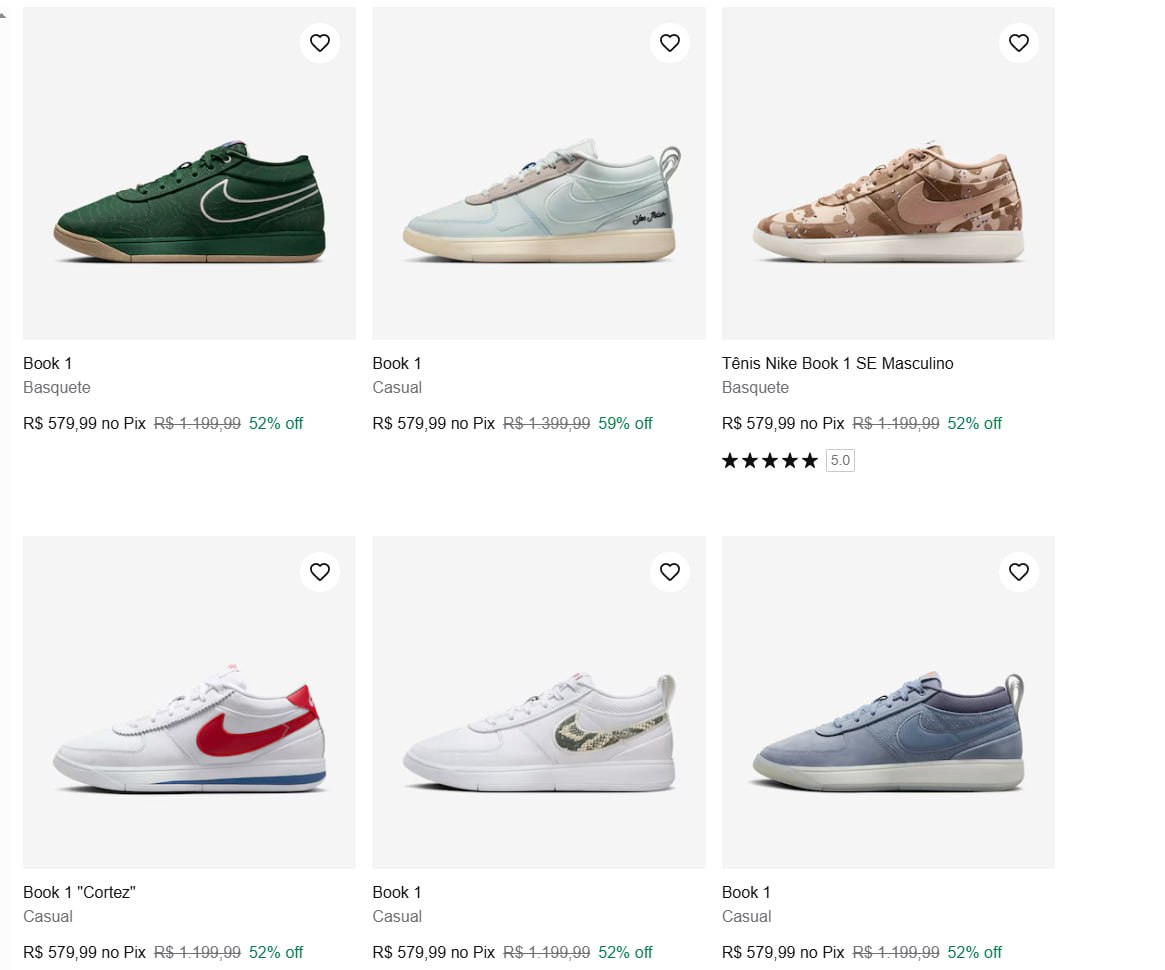The height and width of the screenshot is (970, 1165).
Task: Click the heart icon on white snakeskin-swoosh Book 1
Action: coord(669,571)
